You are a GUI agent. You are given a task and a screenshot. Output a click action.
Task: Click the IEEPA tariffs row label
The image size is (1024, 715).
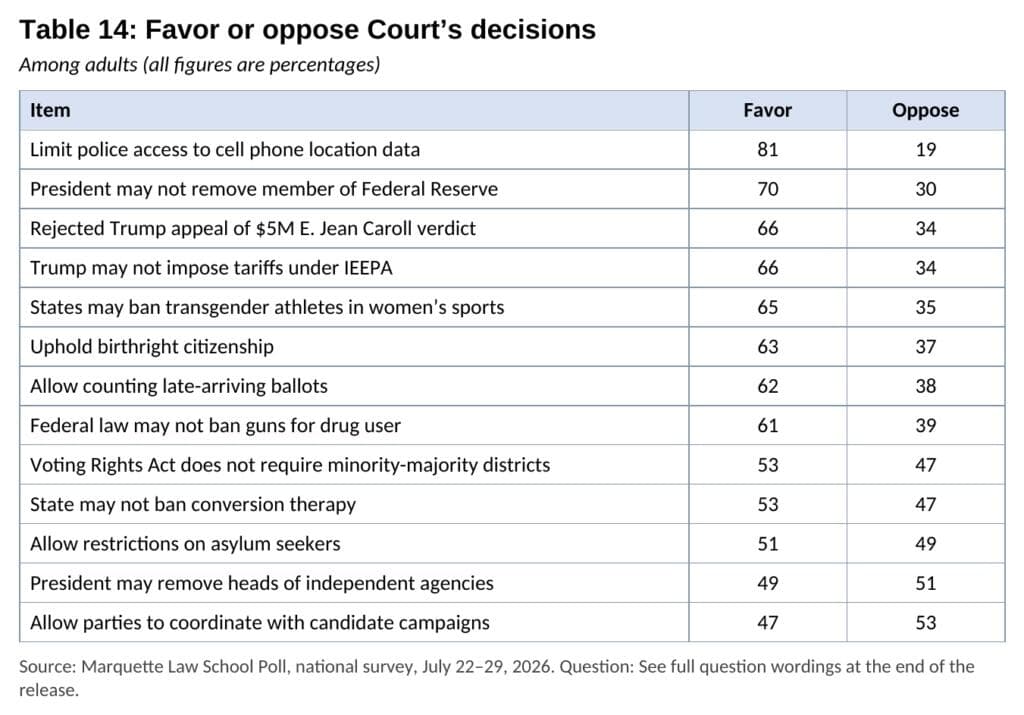tap(211, 268)
